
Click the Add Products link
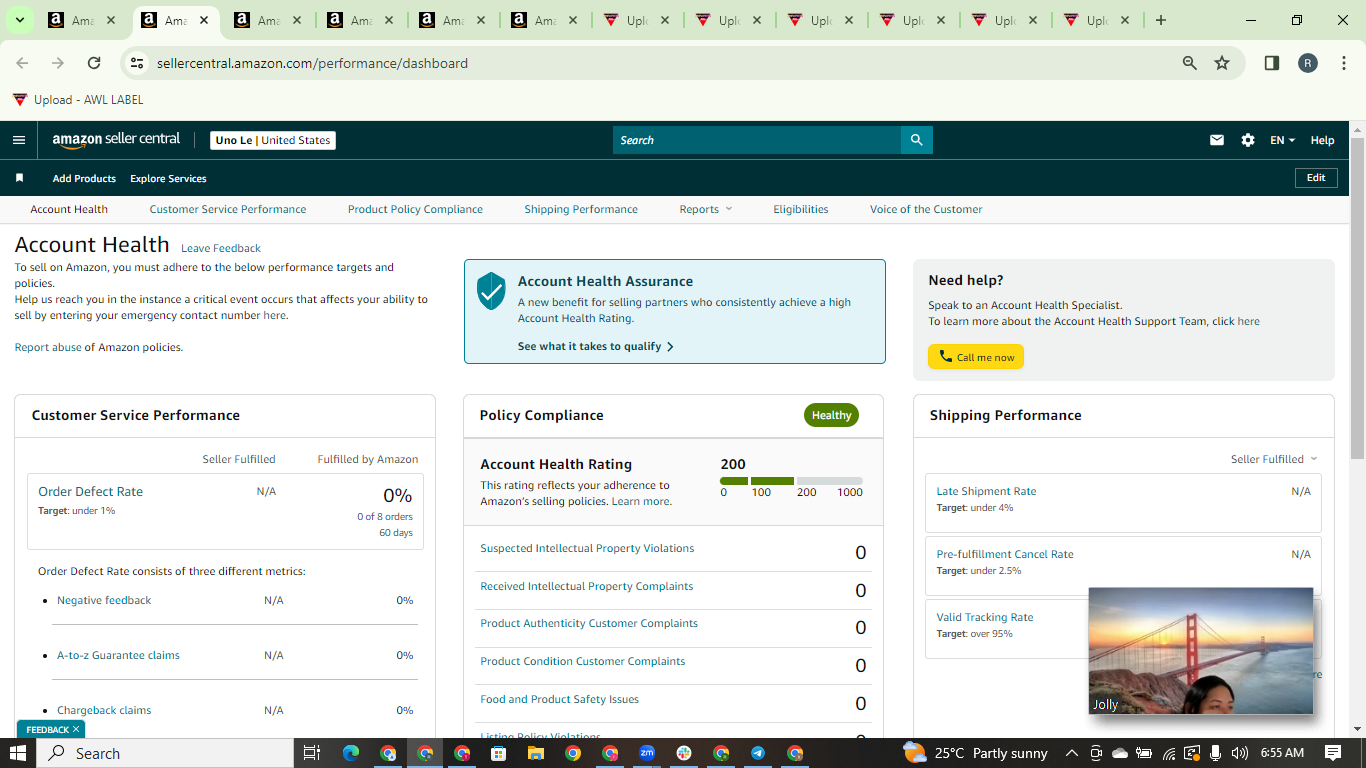pos(84,178)
